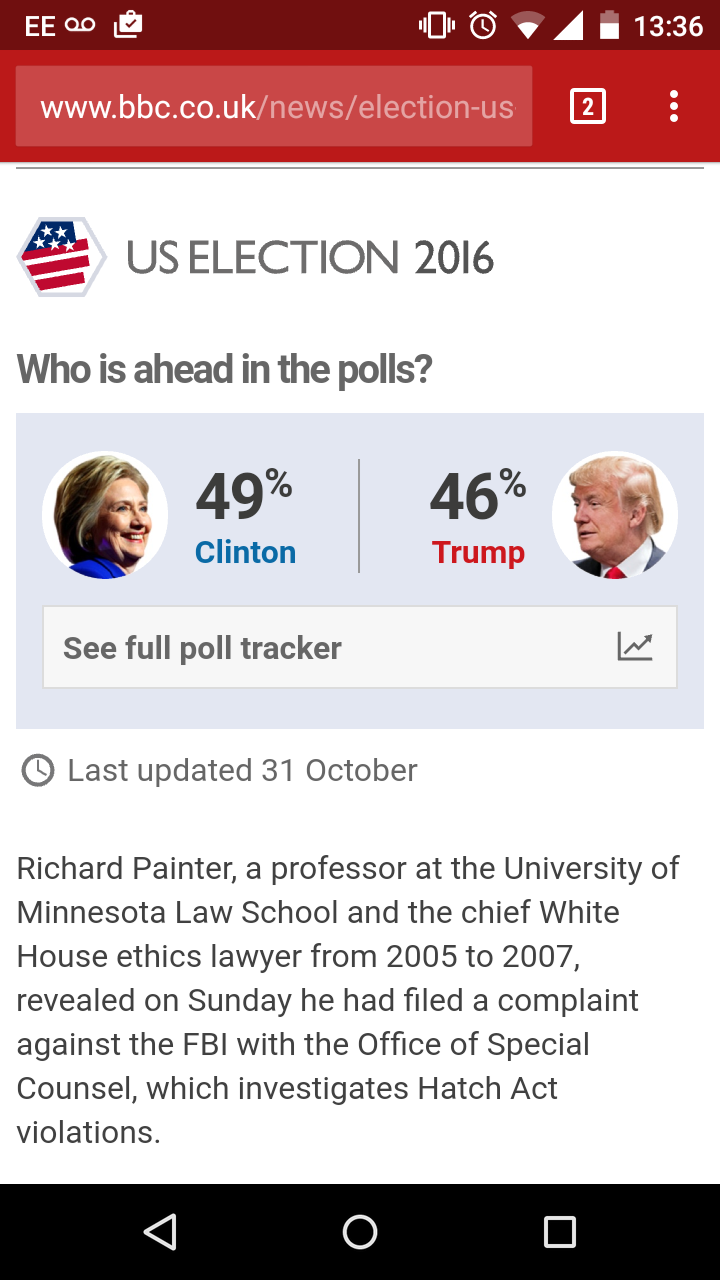Open recent apps with the square button
This screenshot has height=1280, width=720.
(560, 1232)
